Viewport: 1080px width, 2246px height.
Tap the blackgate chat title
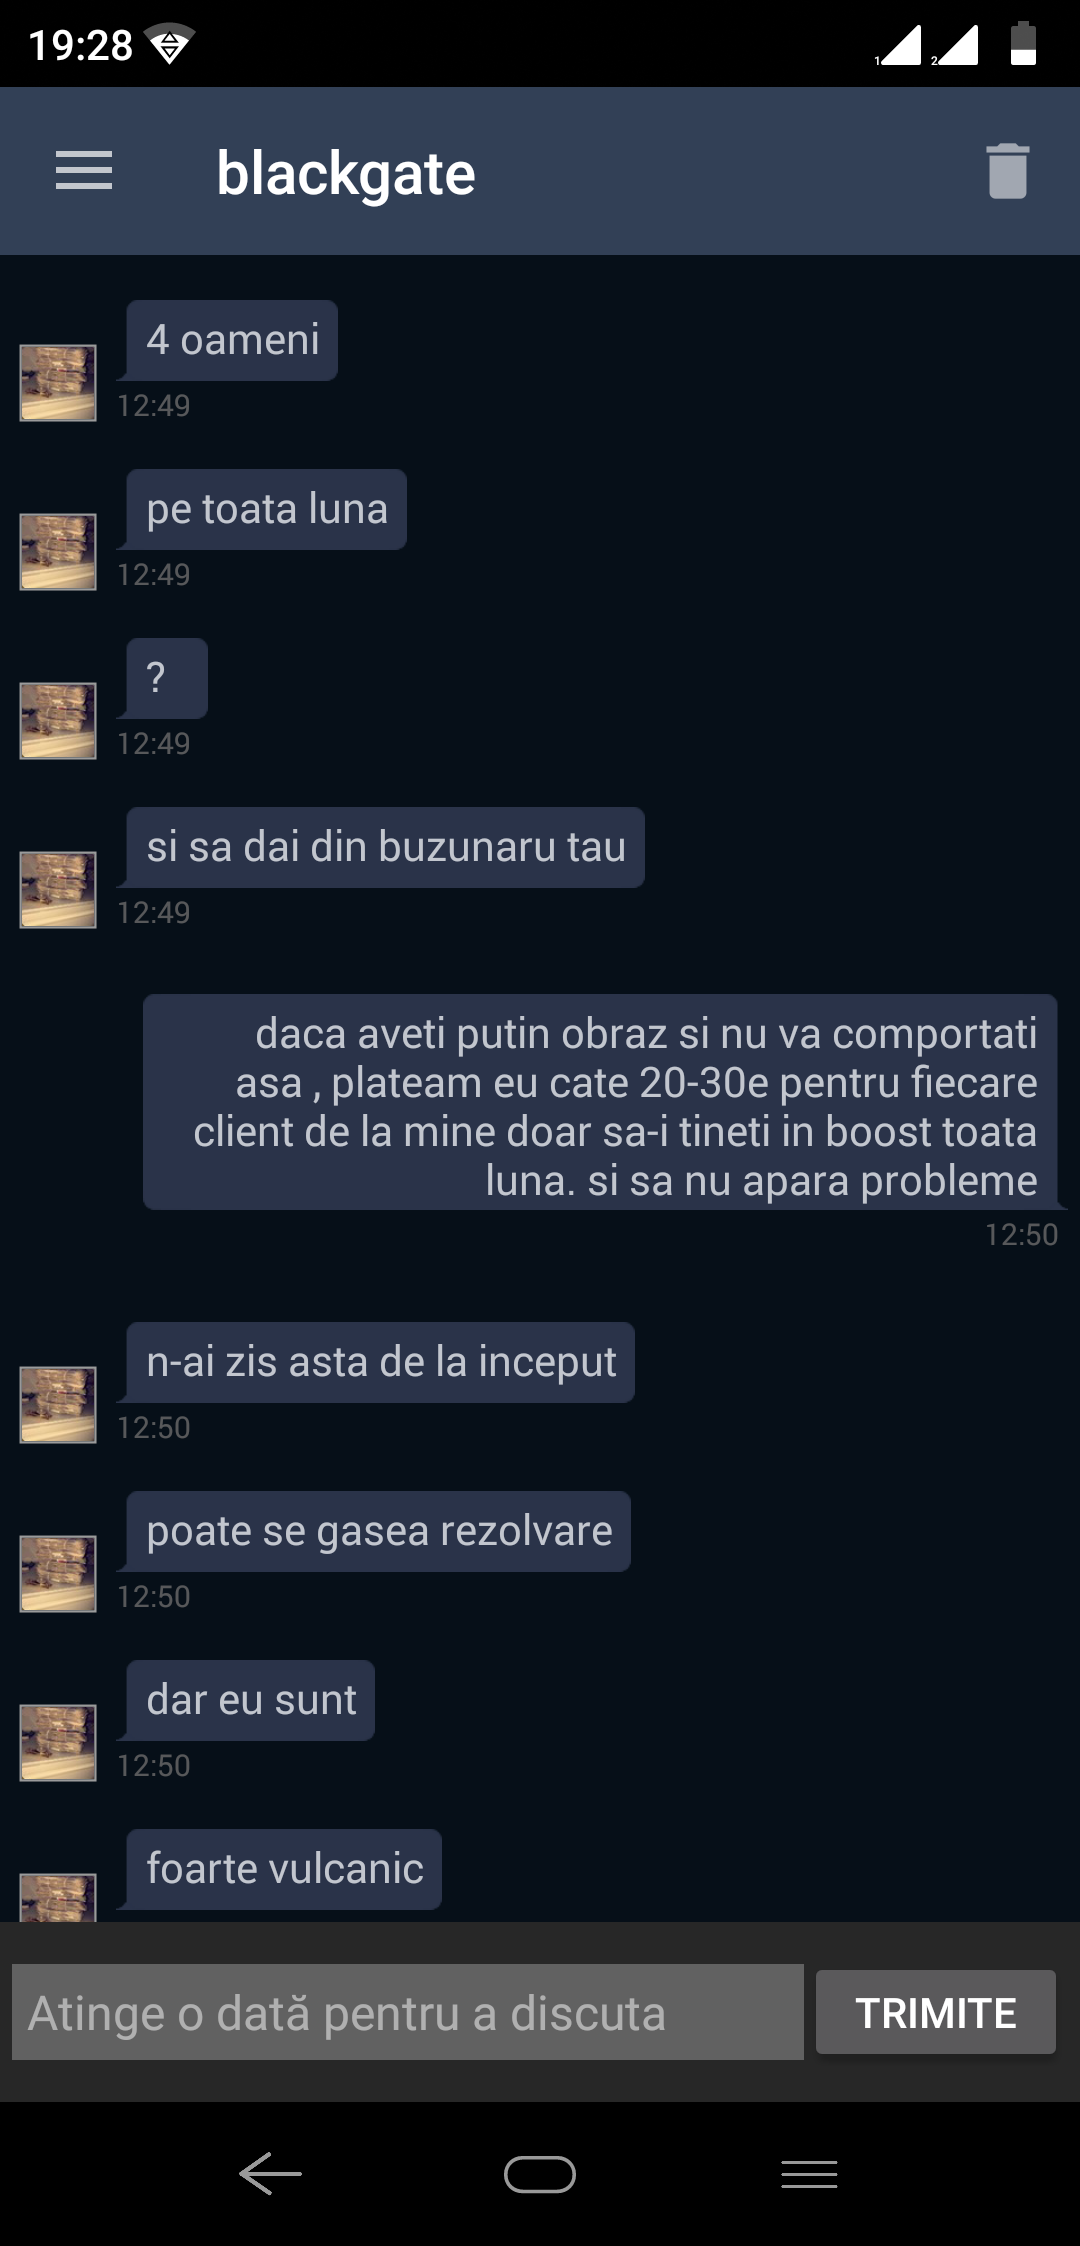coord(346,174)
